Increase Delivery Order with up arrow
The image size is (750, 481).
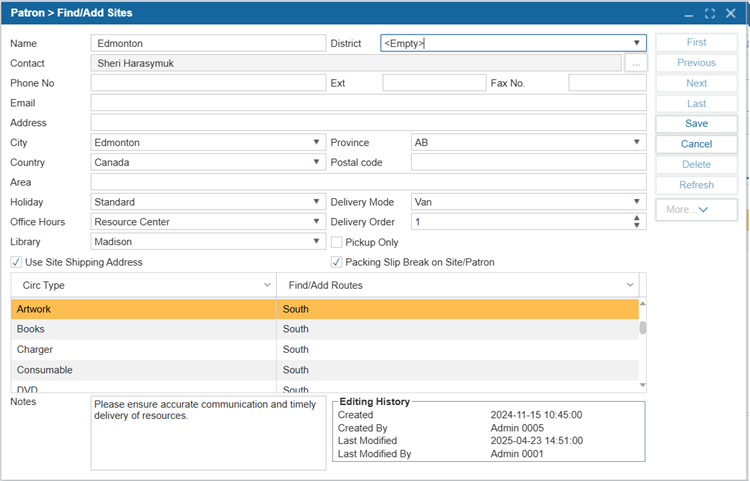[637, 218]
